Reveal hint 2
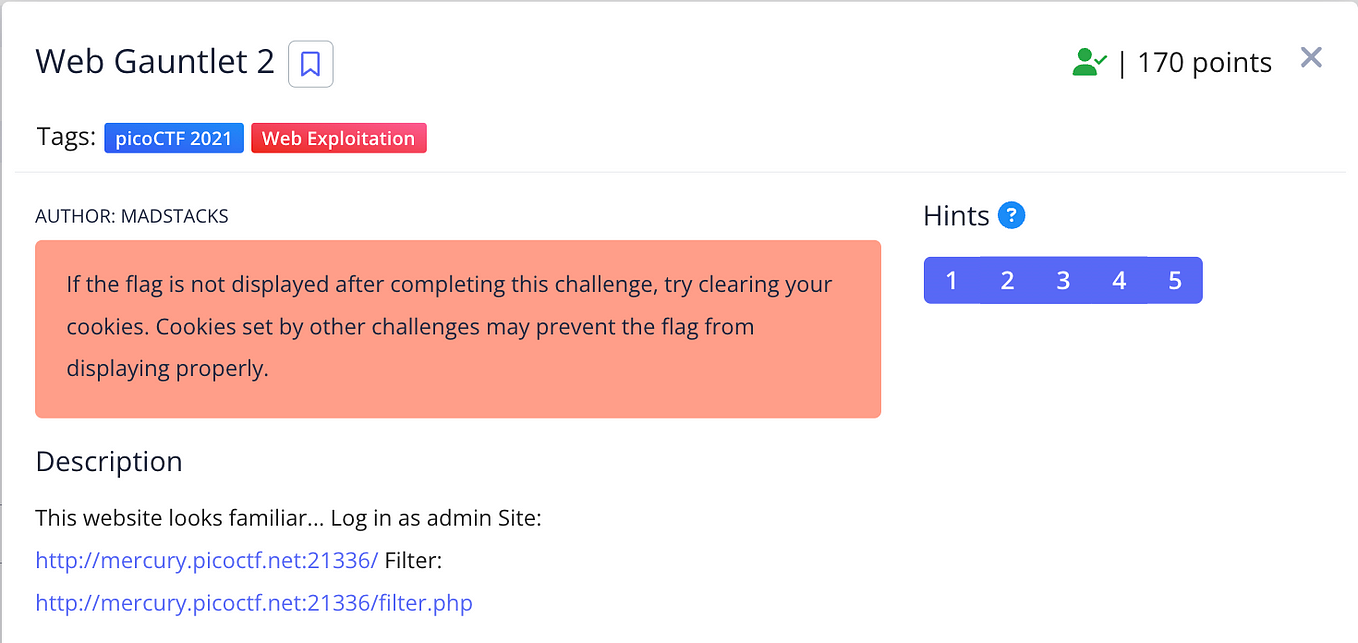Screen dimensions: 1358x643 [1007, 281]
